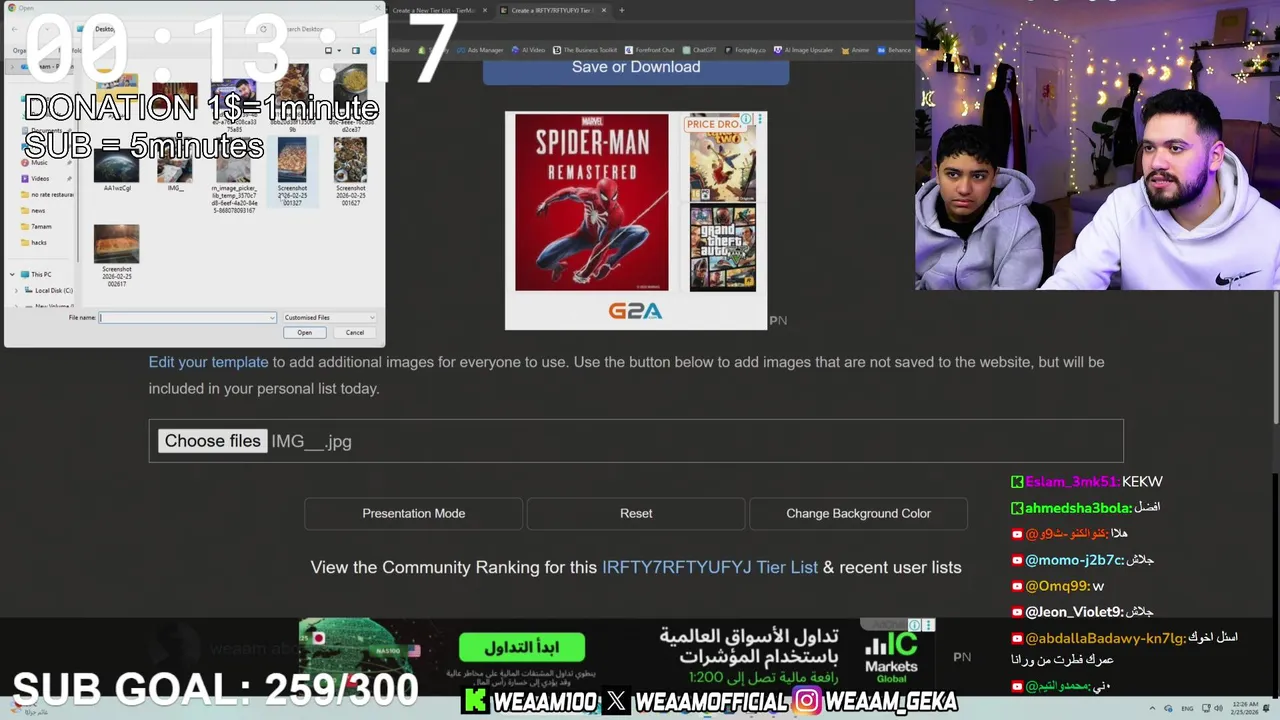Switch to Create a New Tier List tab
This screenshot has width=1280, height=720.
(432, 10)
